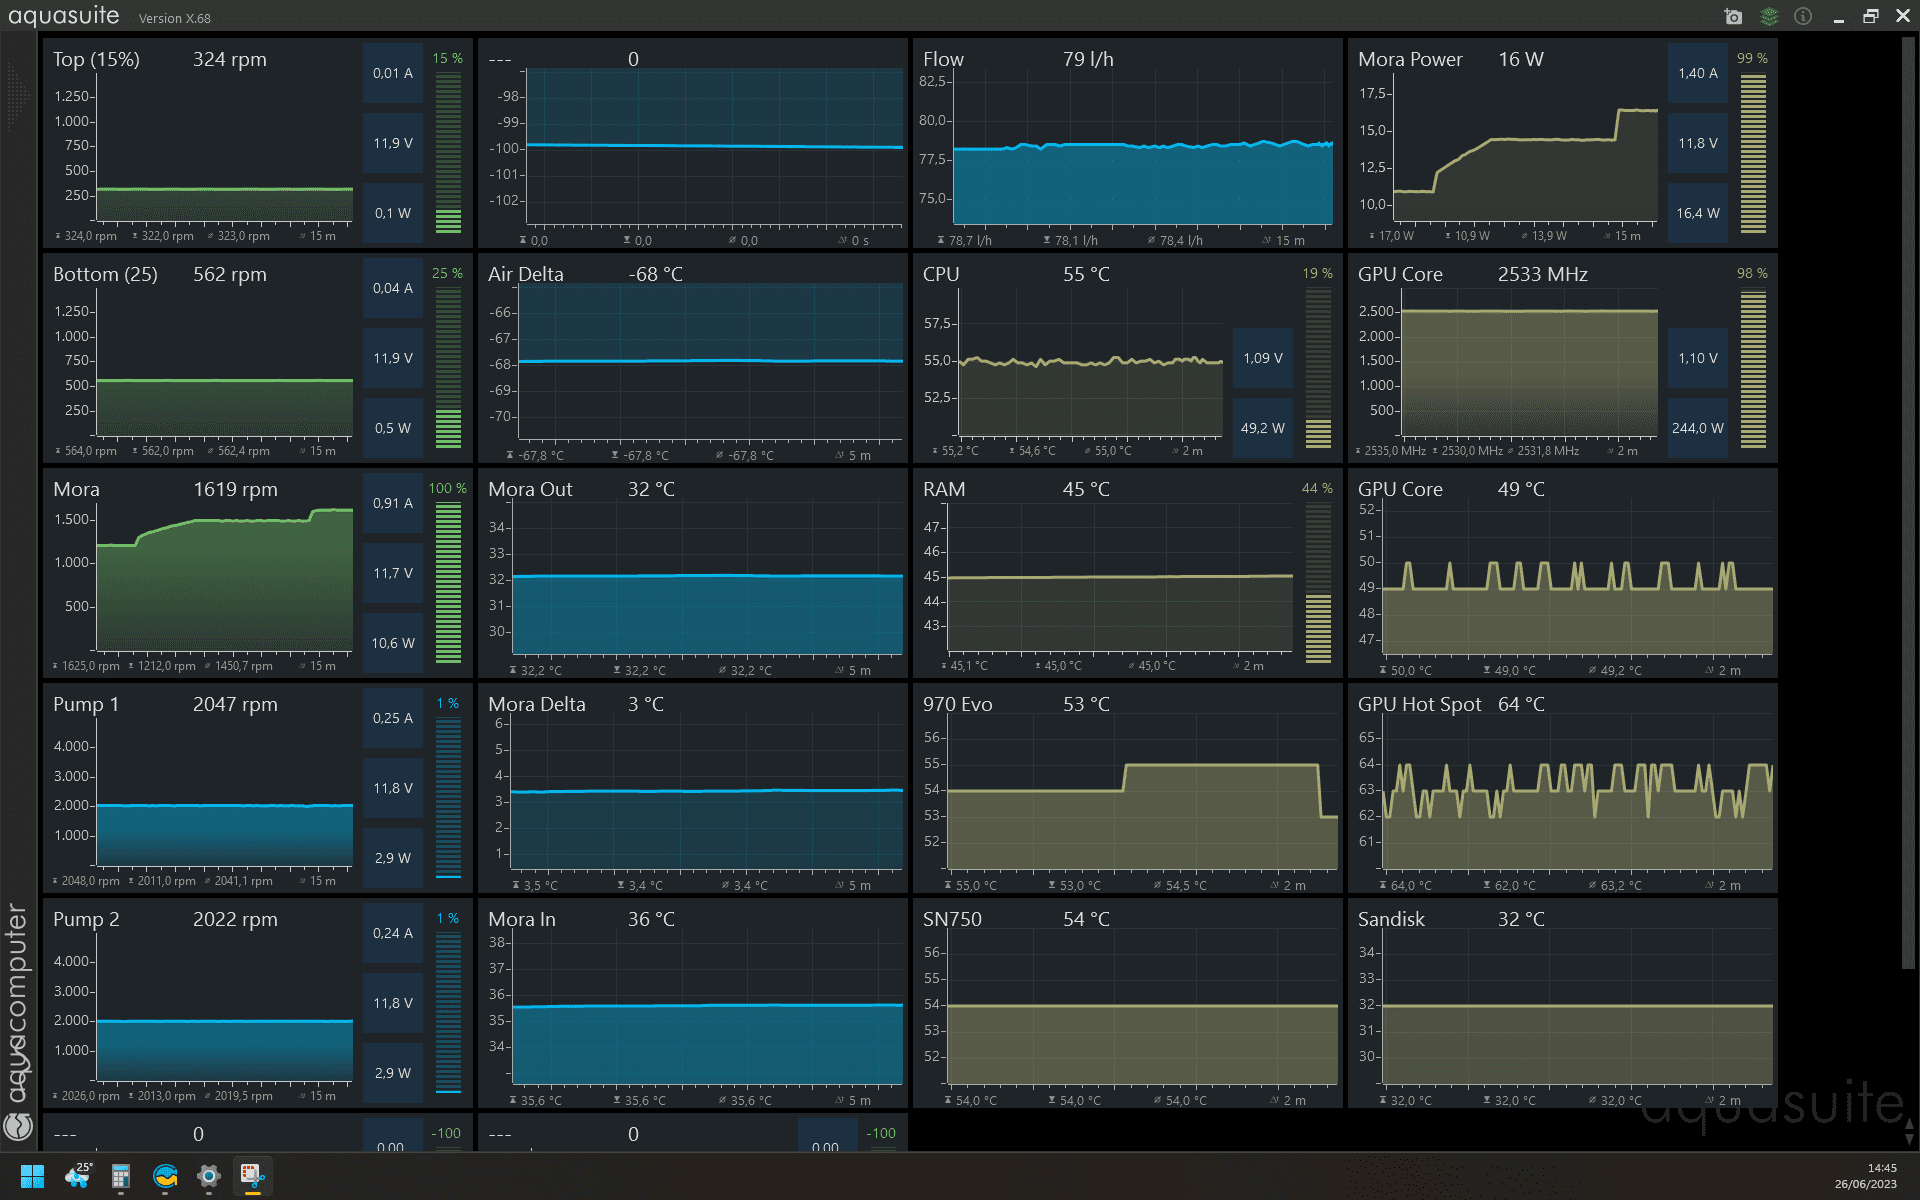Open Windows Start menu
This screenshot has width=1920, height=1200.
pos(32,1176)
